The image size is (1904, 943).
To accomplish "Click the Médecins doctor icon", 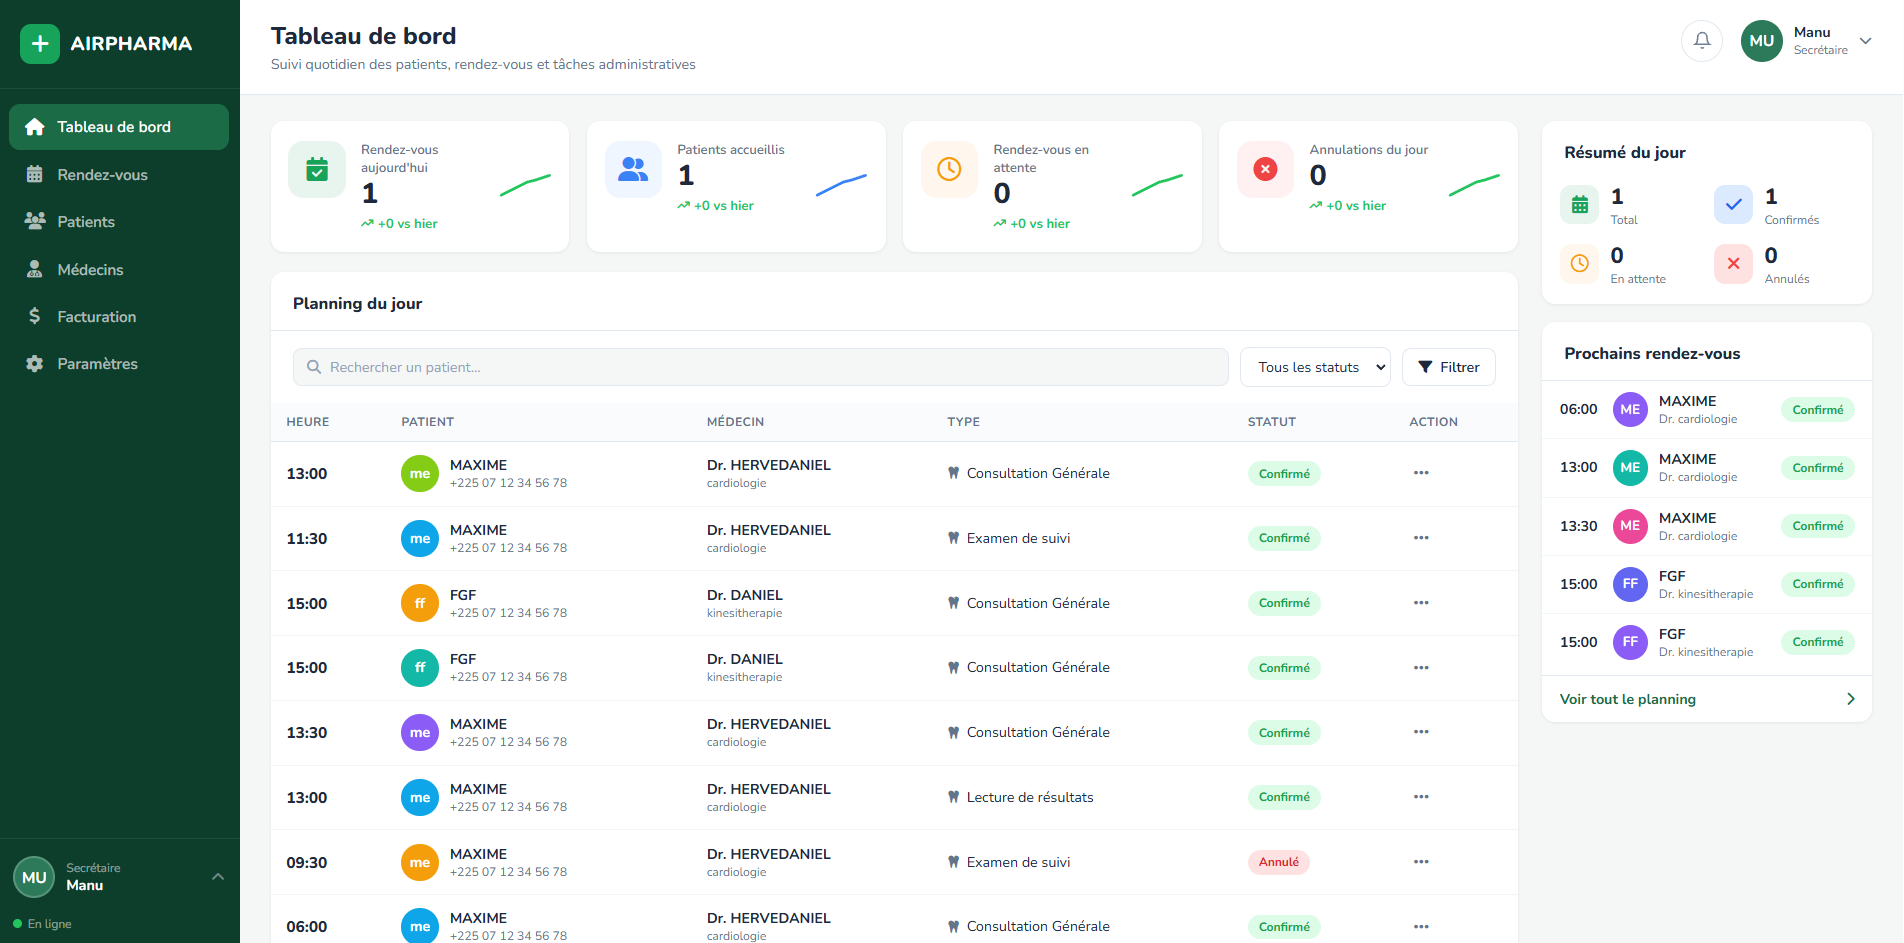I will click(x=35, y=269).
